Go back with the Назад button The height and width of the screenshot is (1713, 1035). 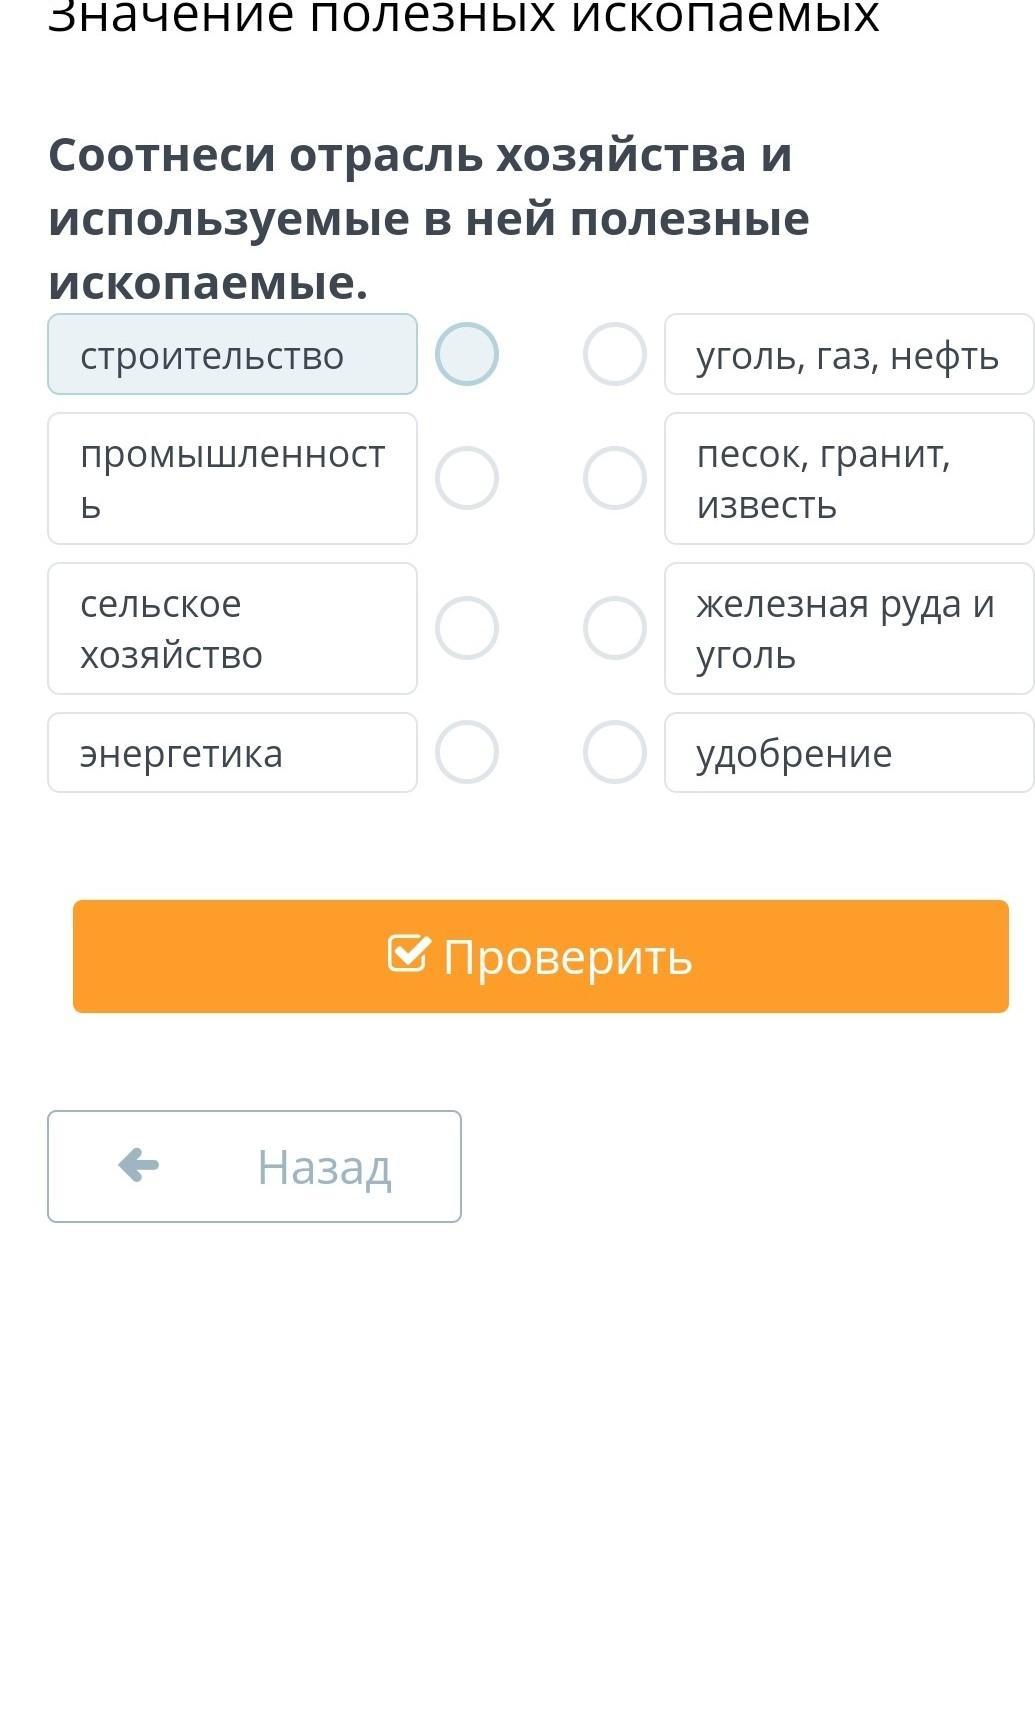click(x=254, y=1166)
